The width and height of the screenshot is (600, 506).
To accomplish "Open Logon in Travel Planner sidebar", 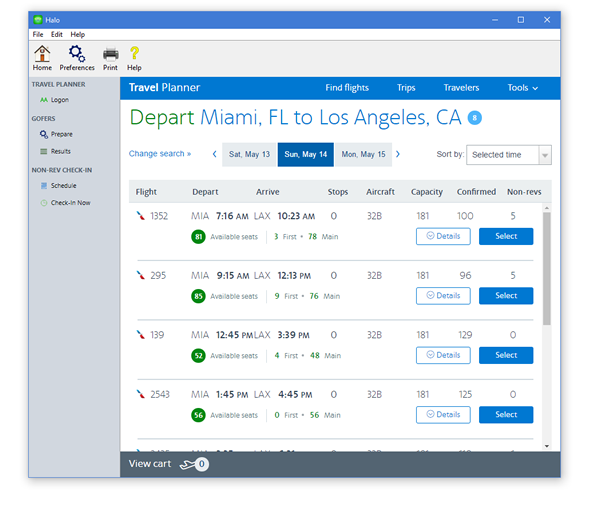I will [x=54, y=100].
